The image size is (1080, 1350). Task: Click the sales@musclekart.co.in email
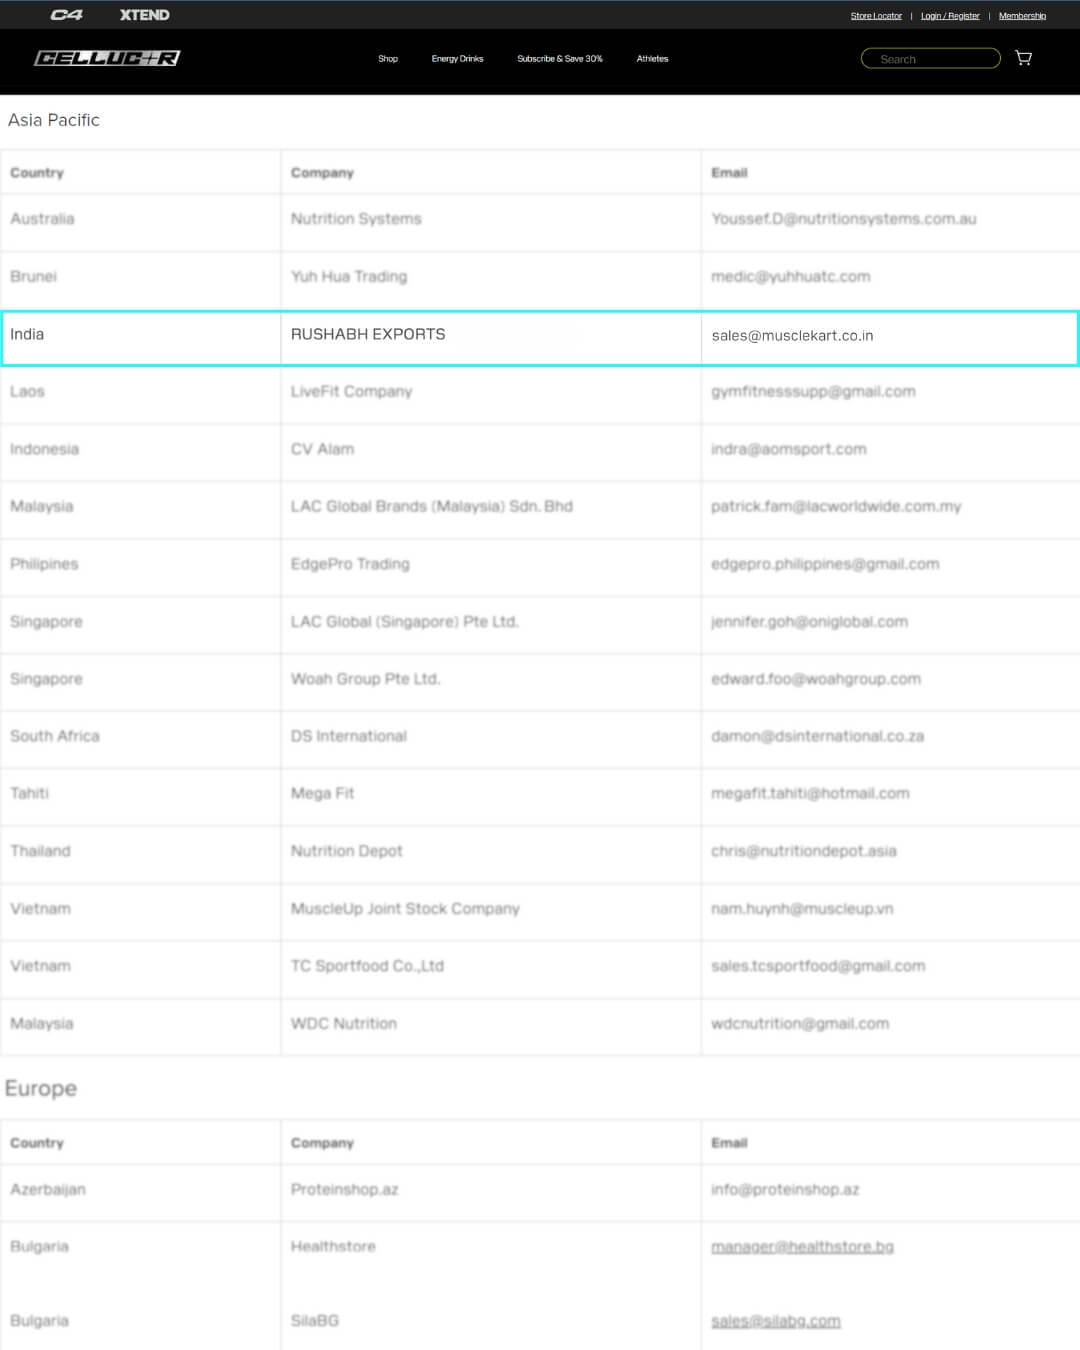tap(792, 336)
